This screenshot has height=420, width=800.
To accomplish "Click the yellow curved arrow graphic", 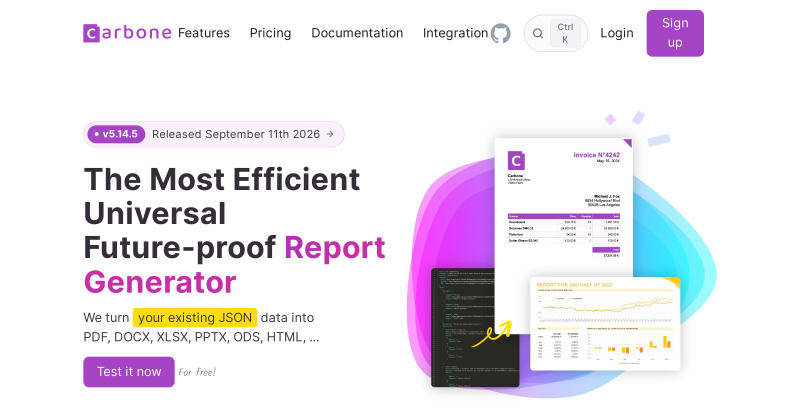I will (x=491, y=334).
